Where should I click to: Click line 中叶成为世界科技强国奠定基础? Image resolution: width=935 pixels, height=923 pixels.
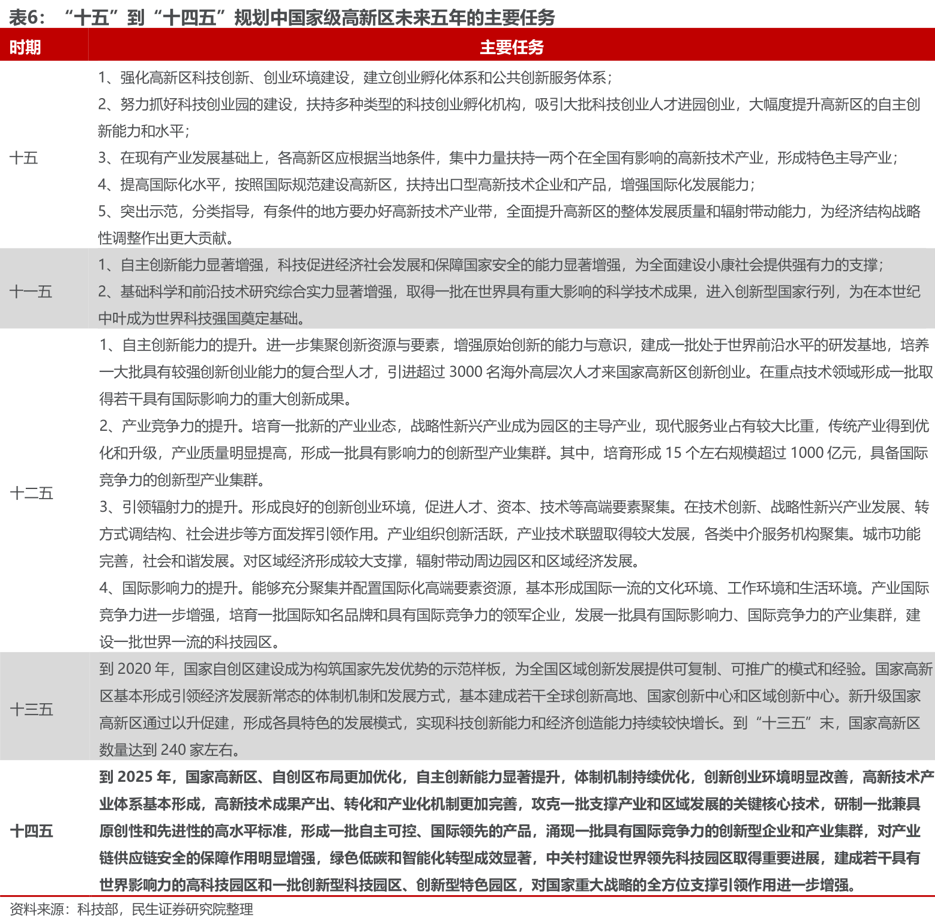tap(202, 318)
